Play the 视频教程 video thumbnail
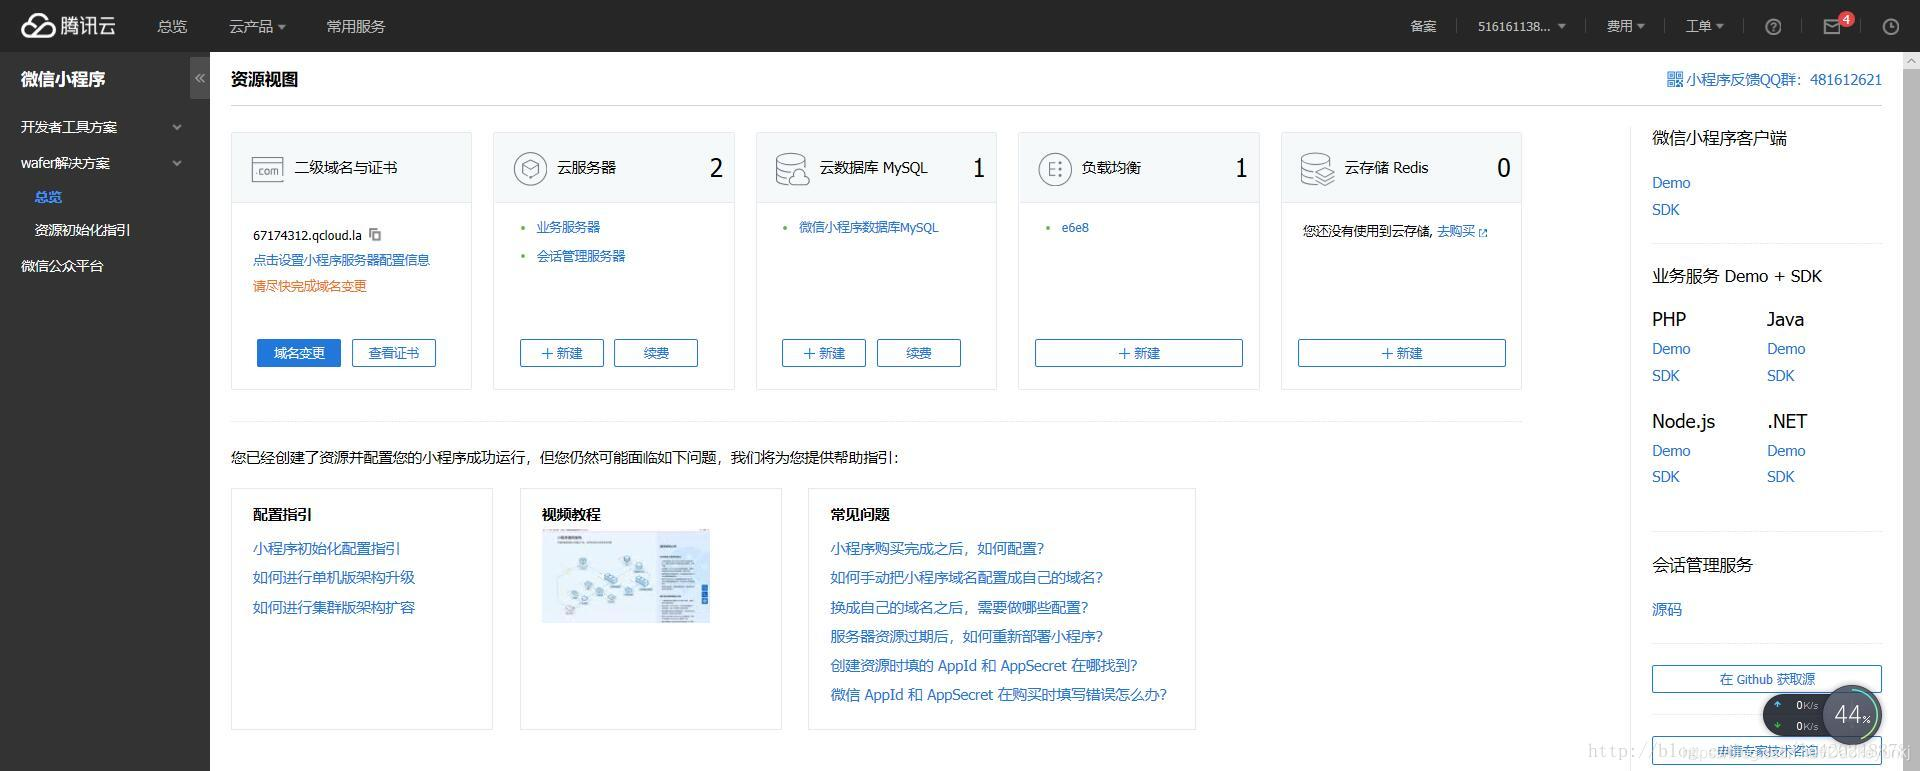 (626, 576)
